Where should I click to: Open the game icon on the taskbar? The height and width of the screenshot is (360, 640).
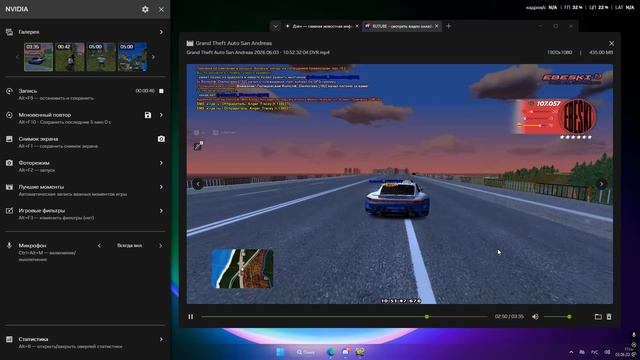(x=360, y=352)
